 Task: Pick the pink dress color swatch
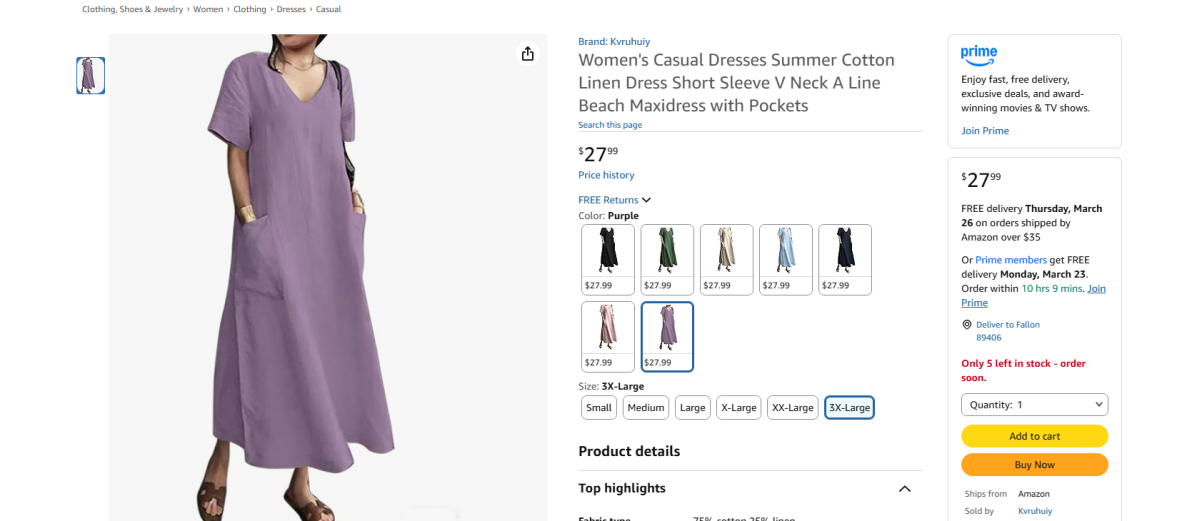(x=608, y=336)
